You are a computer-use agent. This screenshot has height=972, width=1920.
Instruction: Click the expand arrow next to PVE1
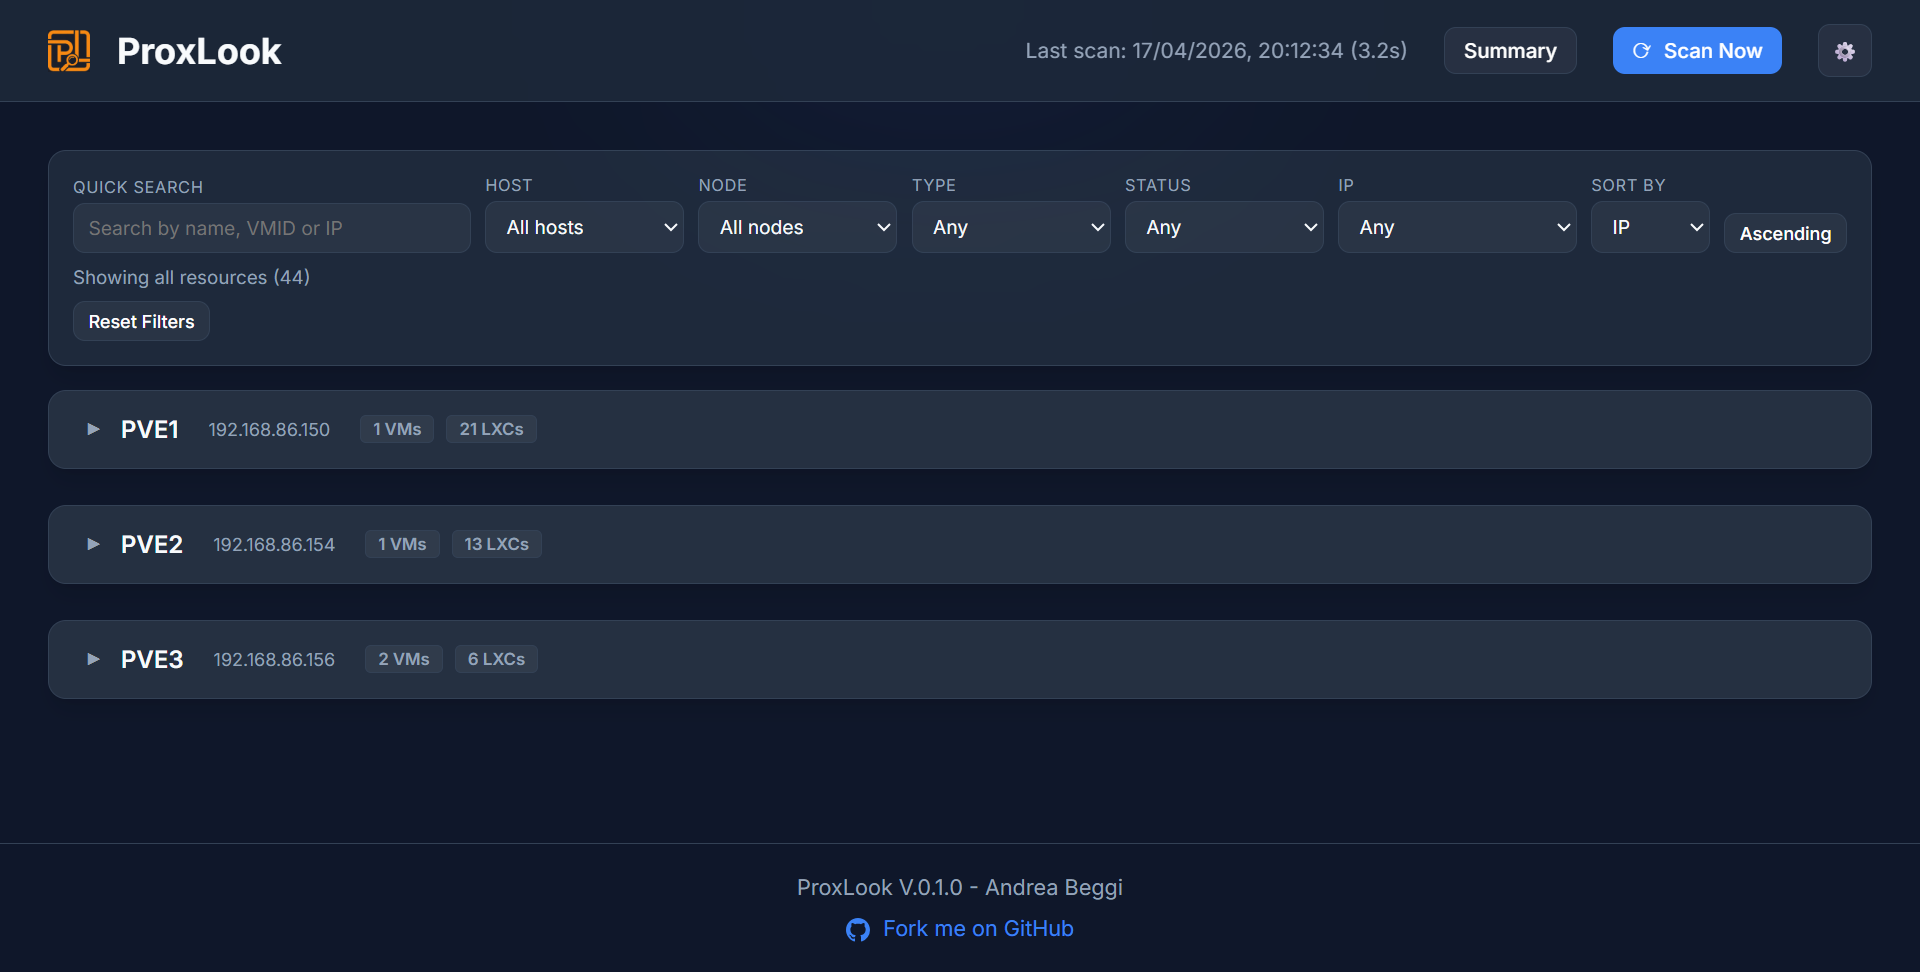pyautogui.click(x=93, y=429)
